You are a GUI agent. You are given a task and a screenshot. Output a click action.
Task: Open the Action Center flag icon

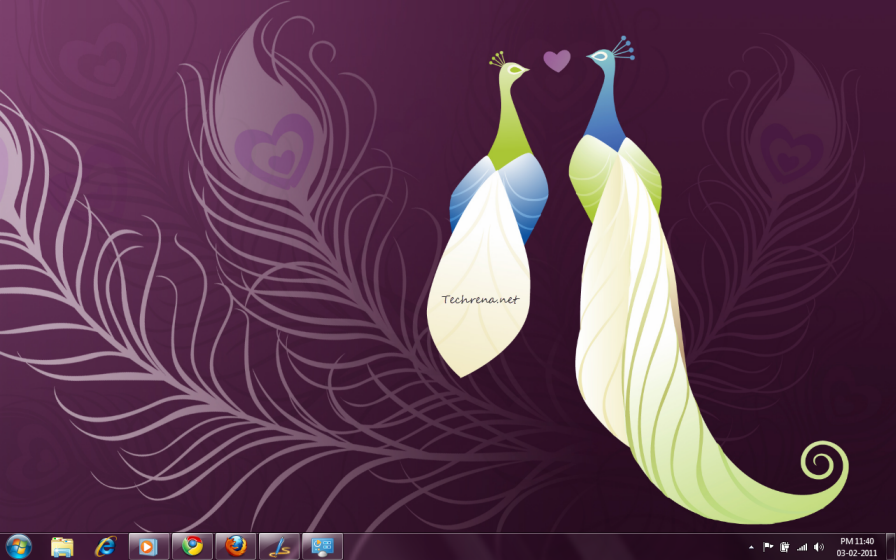point(768,547)
